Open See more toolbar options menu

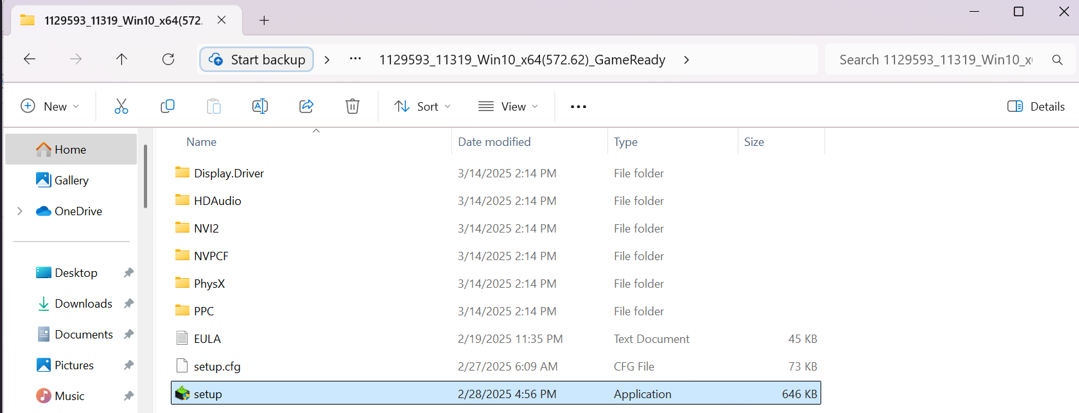[x=578, y=106]
